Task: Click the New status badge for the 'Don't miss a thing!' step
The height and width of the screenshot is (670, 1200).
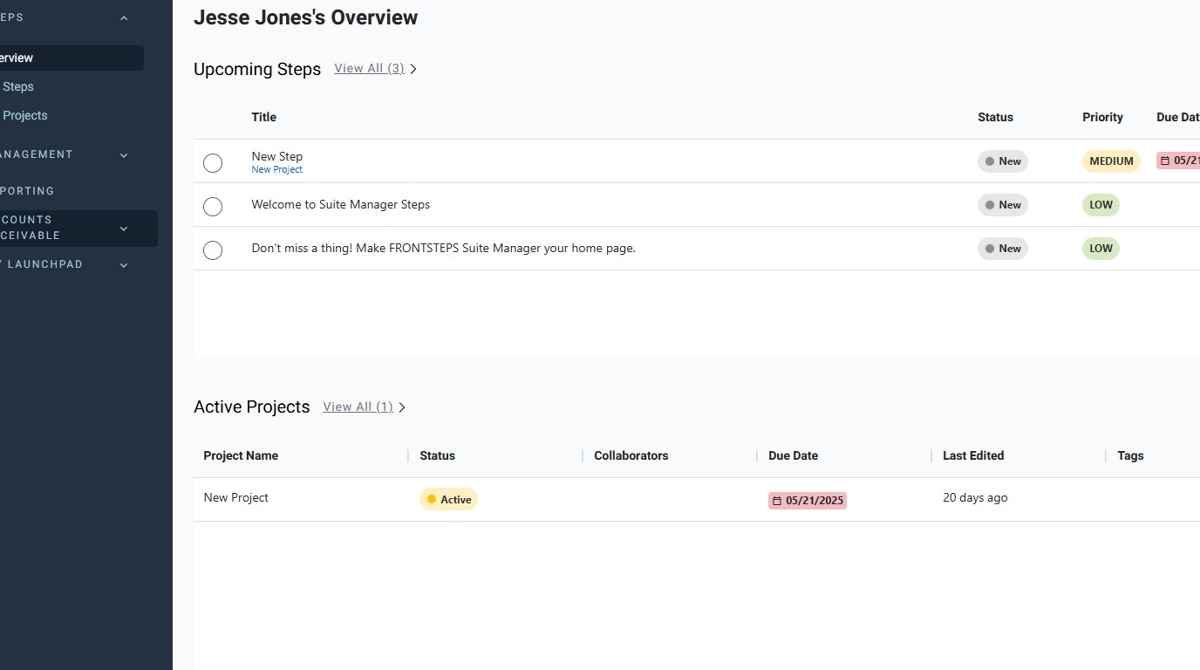Action: click(x=1002, y=248)
